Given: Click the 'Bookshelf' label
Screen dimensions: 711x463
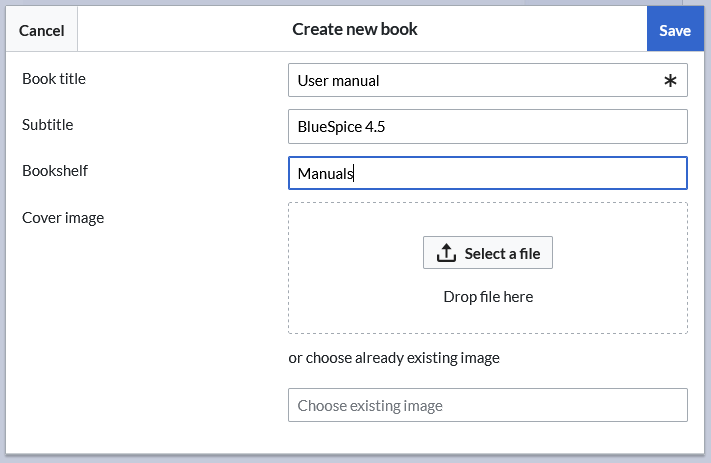Looking at the screenshot, I should [x=55, y=171].
